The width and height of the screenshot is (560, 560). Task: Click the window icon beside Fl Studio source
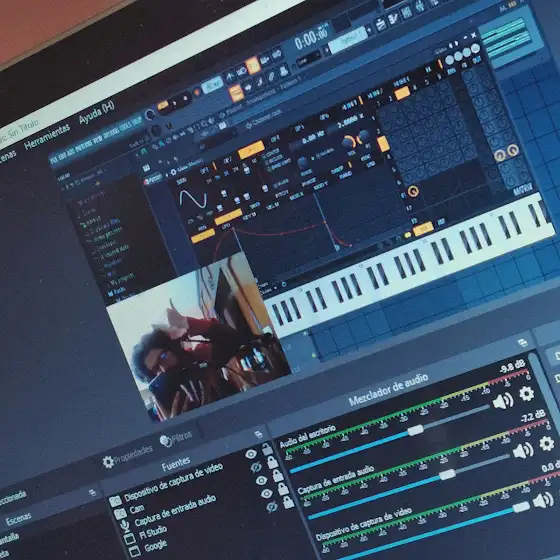(130, 539)
